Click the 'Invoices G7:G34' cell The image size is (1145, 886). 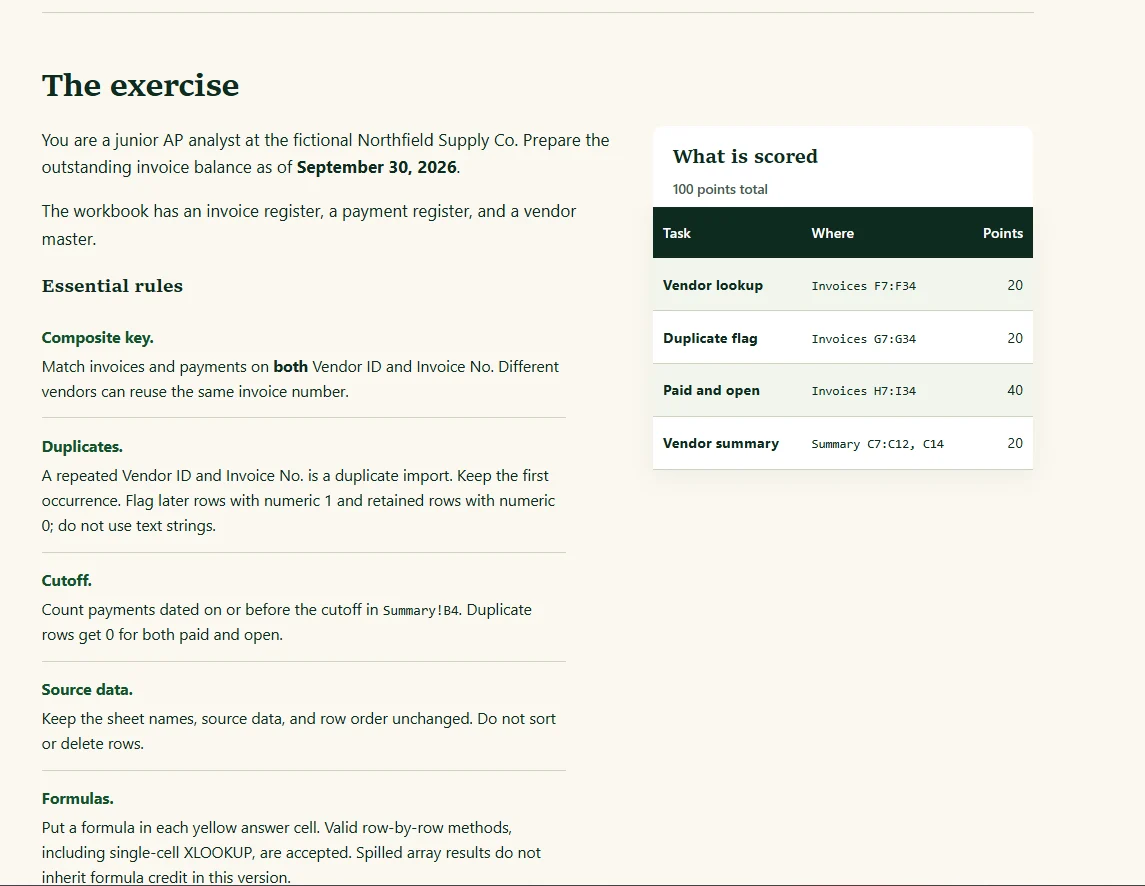(x=863, y=339)
